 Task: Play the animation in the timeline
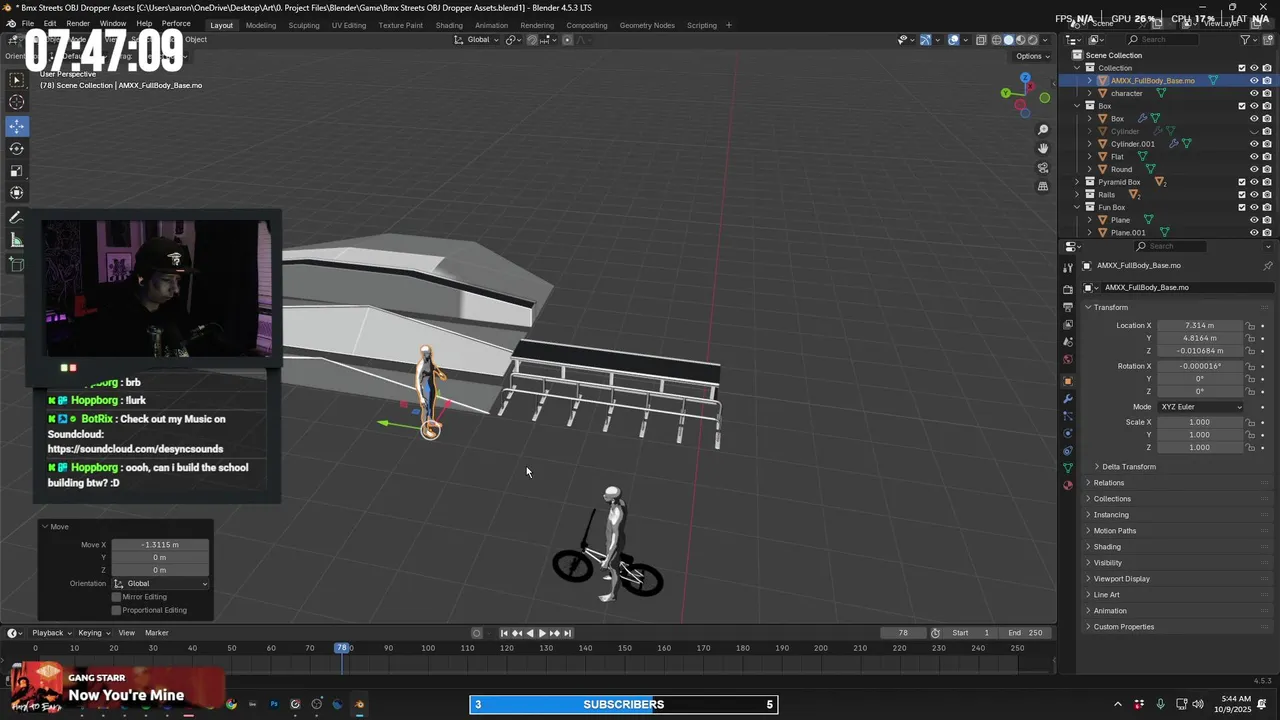(542, 633)
